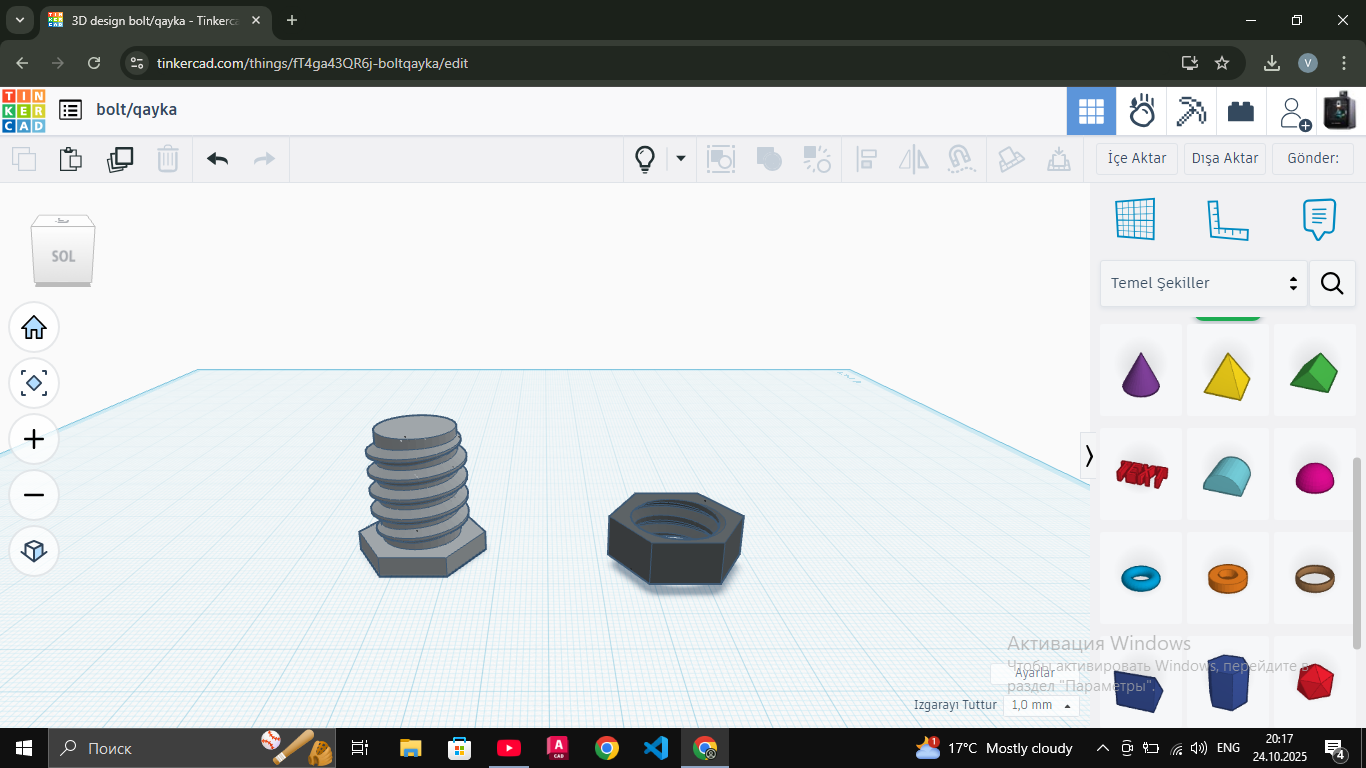Click the Align tool icon
Image resolution: width=1366 pixels, height=768 pixels.
click(x=867, y=159)
